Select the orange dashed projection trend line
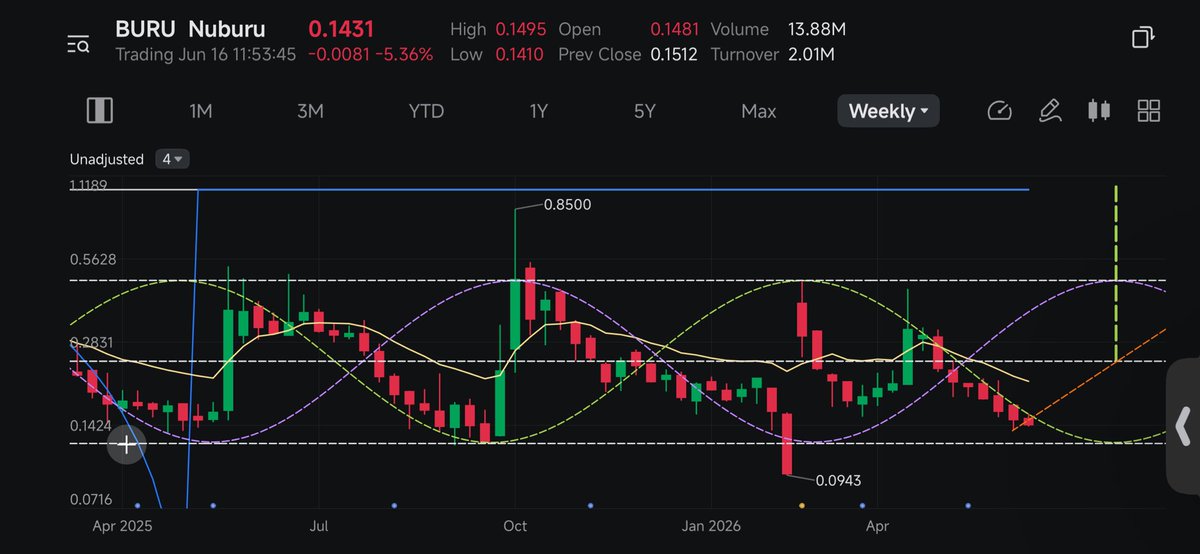This screenshot has width=1200, height=554. (x=1090, y=379)
